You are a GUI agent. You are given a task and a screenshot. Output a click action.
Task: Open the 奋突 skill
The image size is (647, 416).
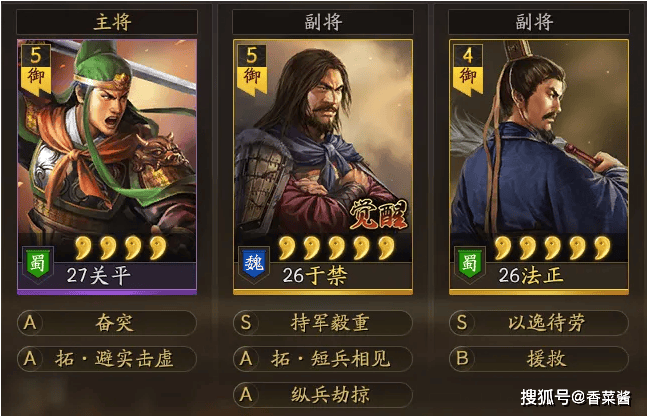107,323
